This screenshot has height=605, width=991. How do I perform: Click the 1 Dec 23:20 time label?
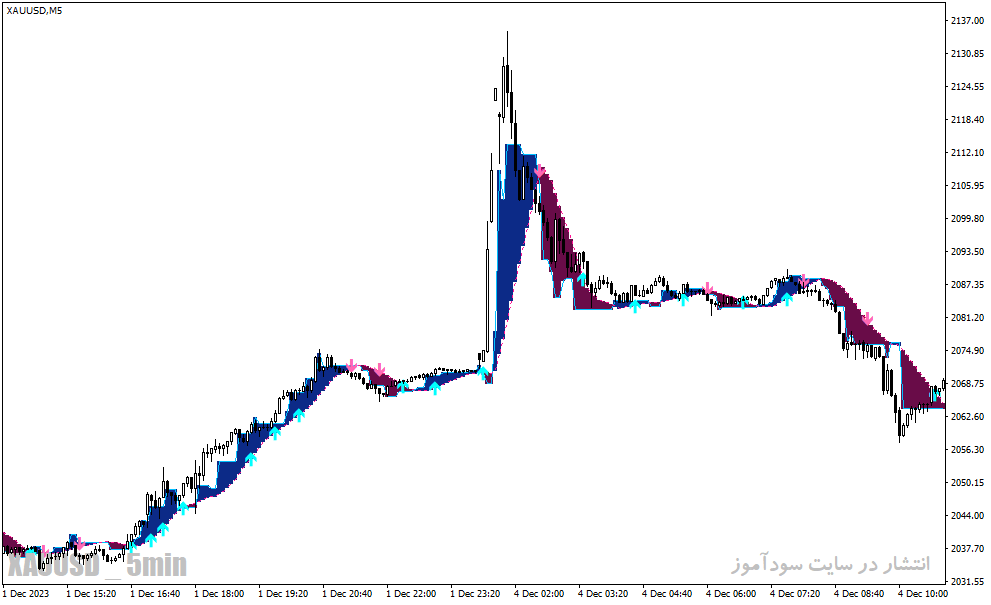(x=475, y=594)
